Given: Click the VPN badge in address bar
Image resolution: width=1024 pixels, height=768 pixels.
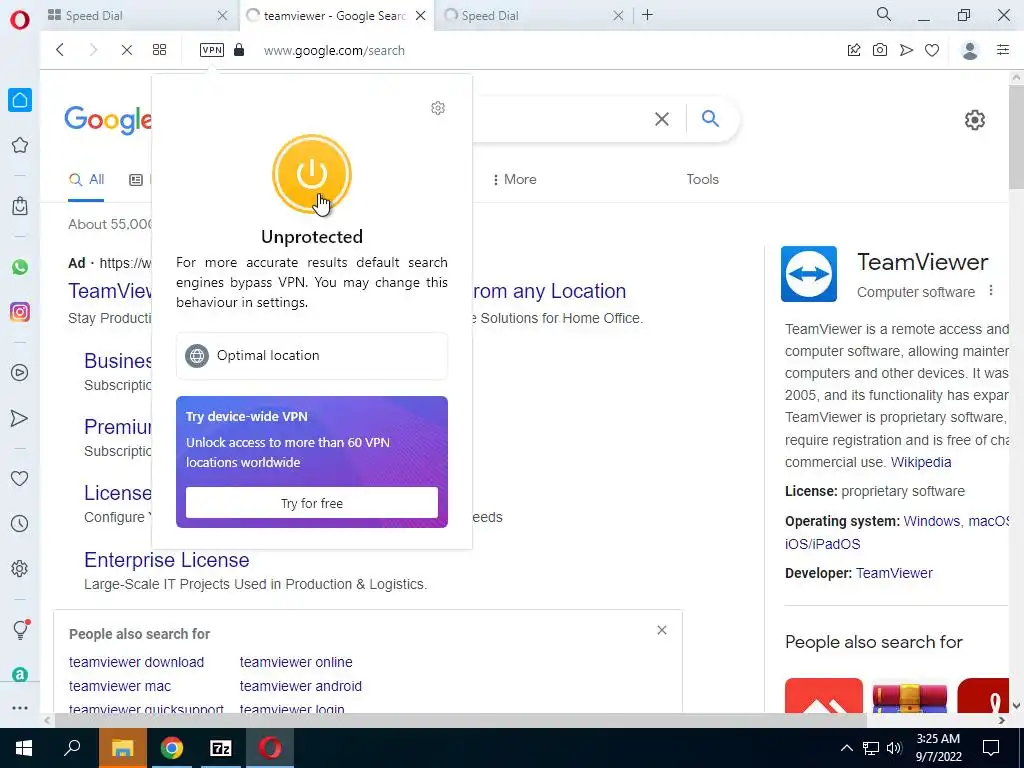Looking at the screenshot, I should click(212, 50).
